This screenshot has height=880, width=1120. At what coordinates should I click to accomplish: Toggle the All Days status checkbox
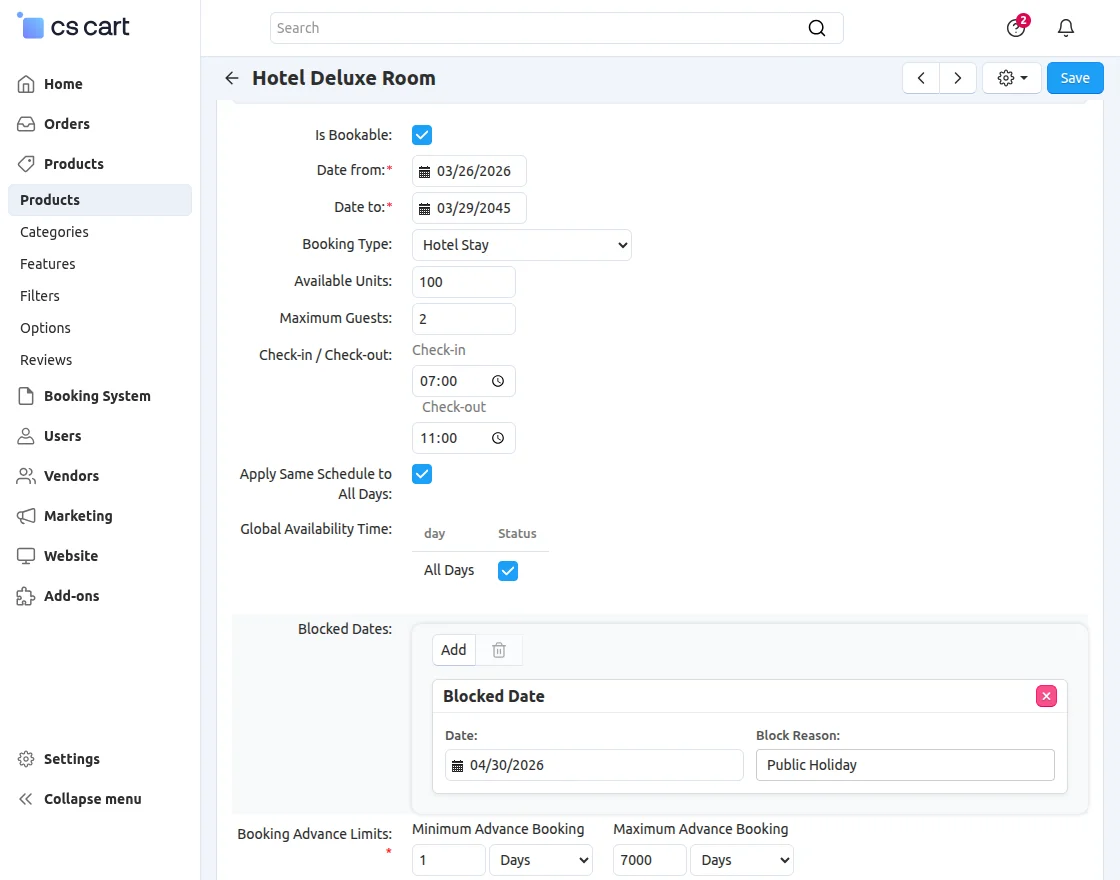(x=508, y=570)
